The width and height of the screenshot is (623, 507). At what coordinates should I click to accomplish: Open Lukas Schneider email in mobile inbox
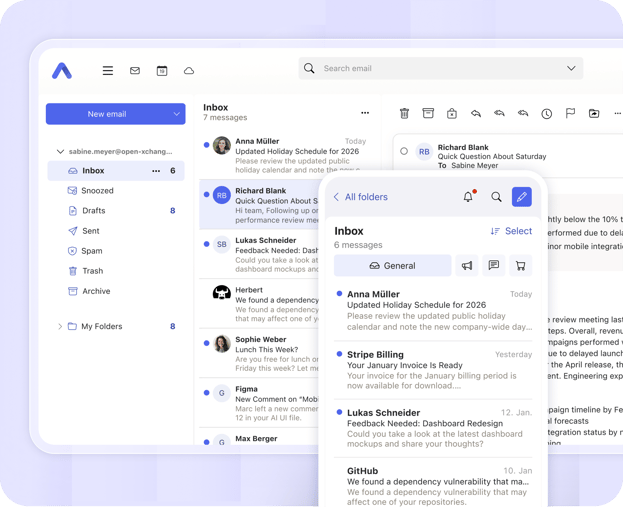click(x=433, y=428)
